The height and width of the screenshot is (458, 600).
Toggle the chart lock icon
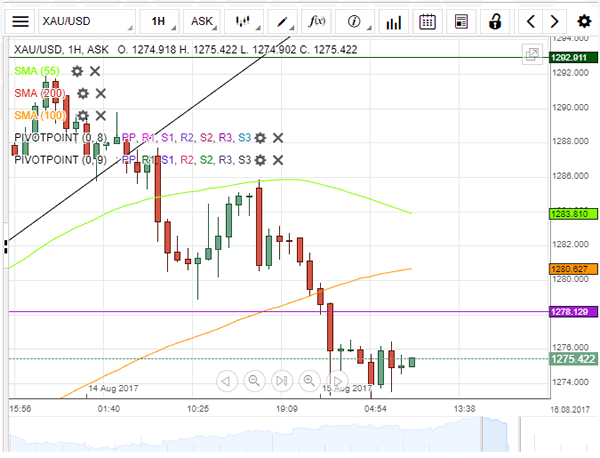pyautogui.click(x=495, y=21)
